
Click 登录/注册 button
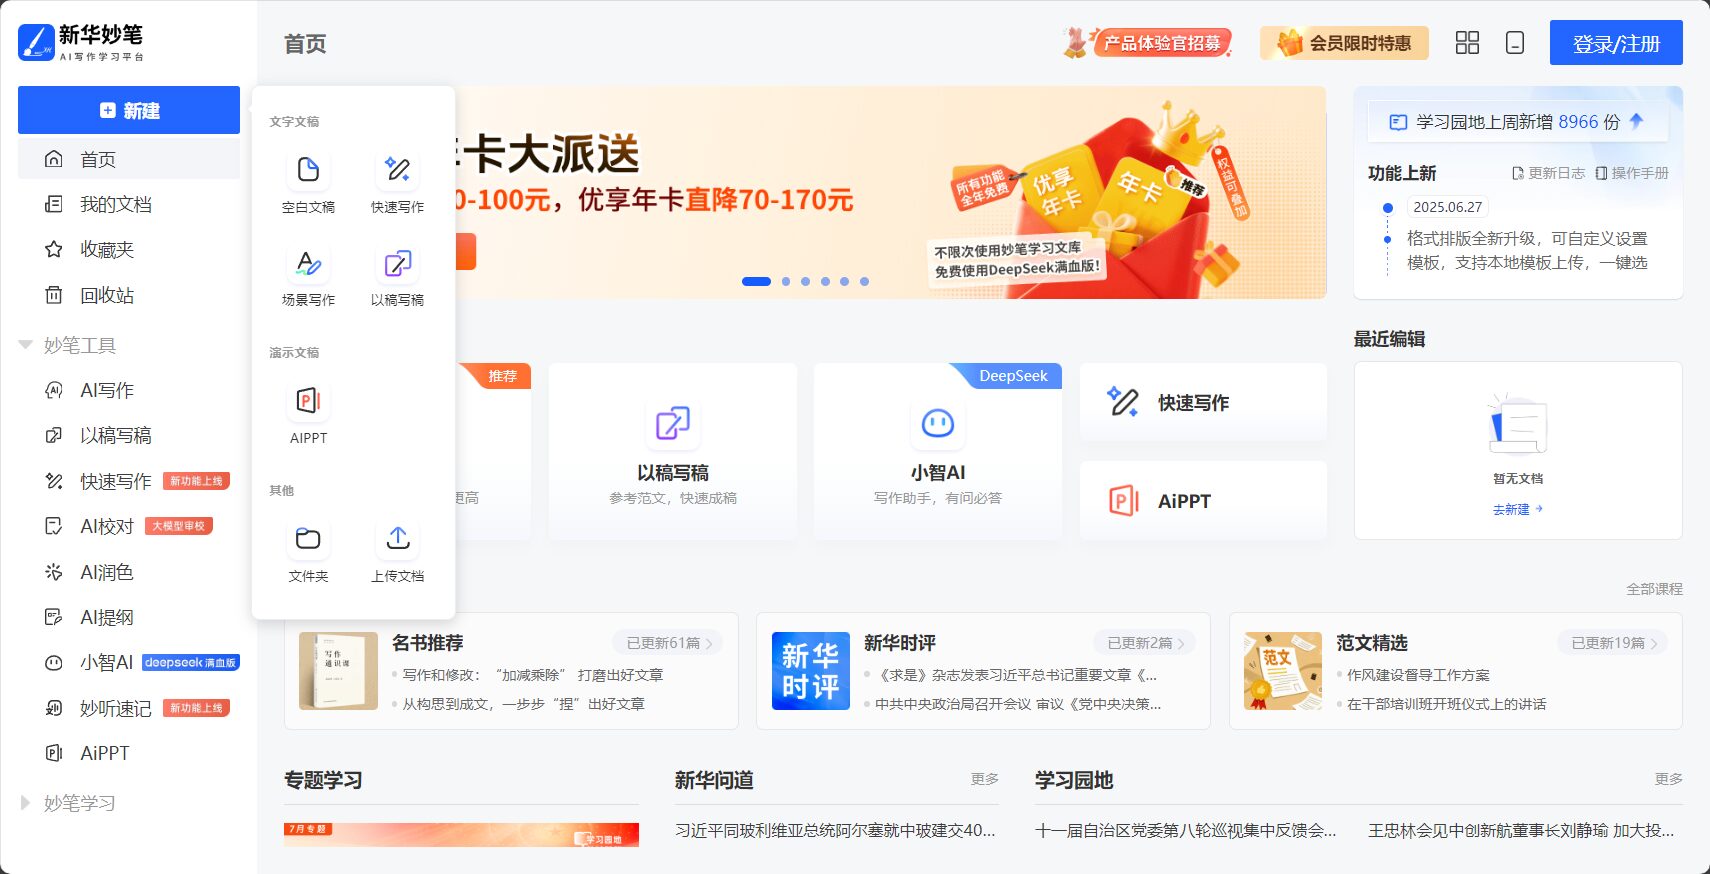coord(1616,43)
